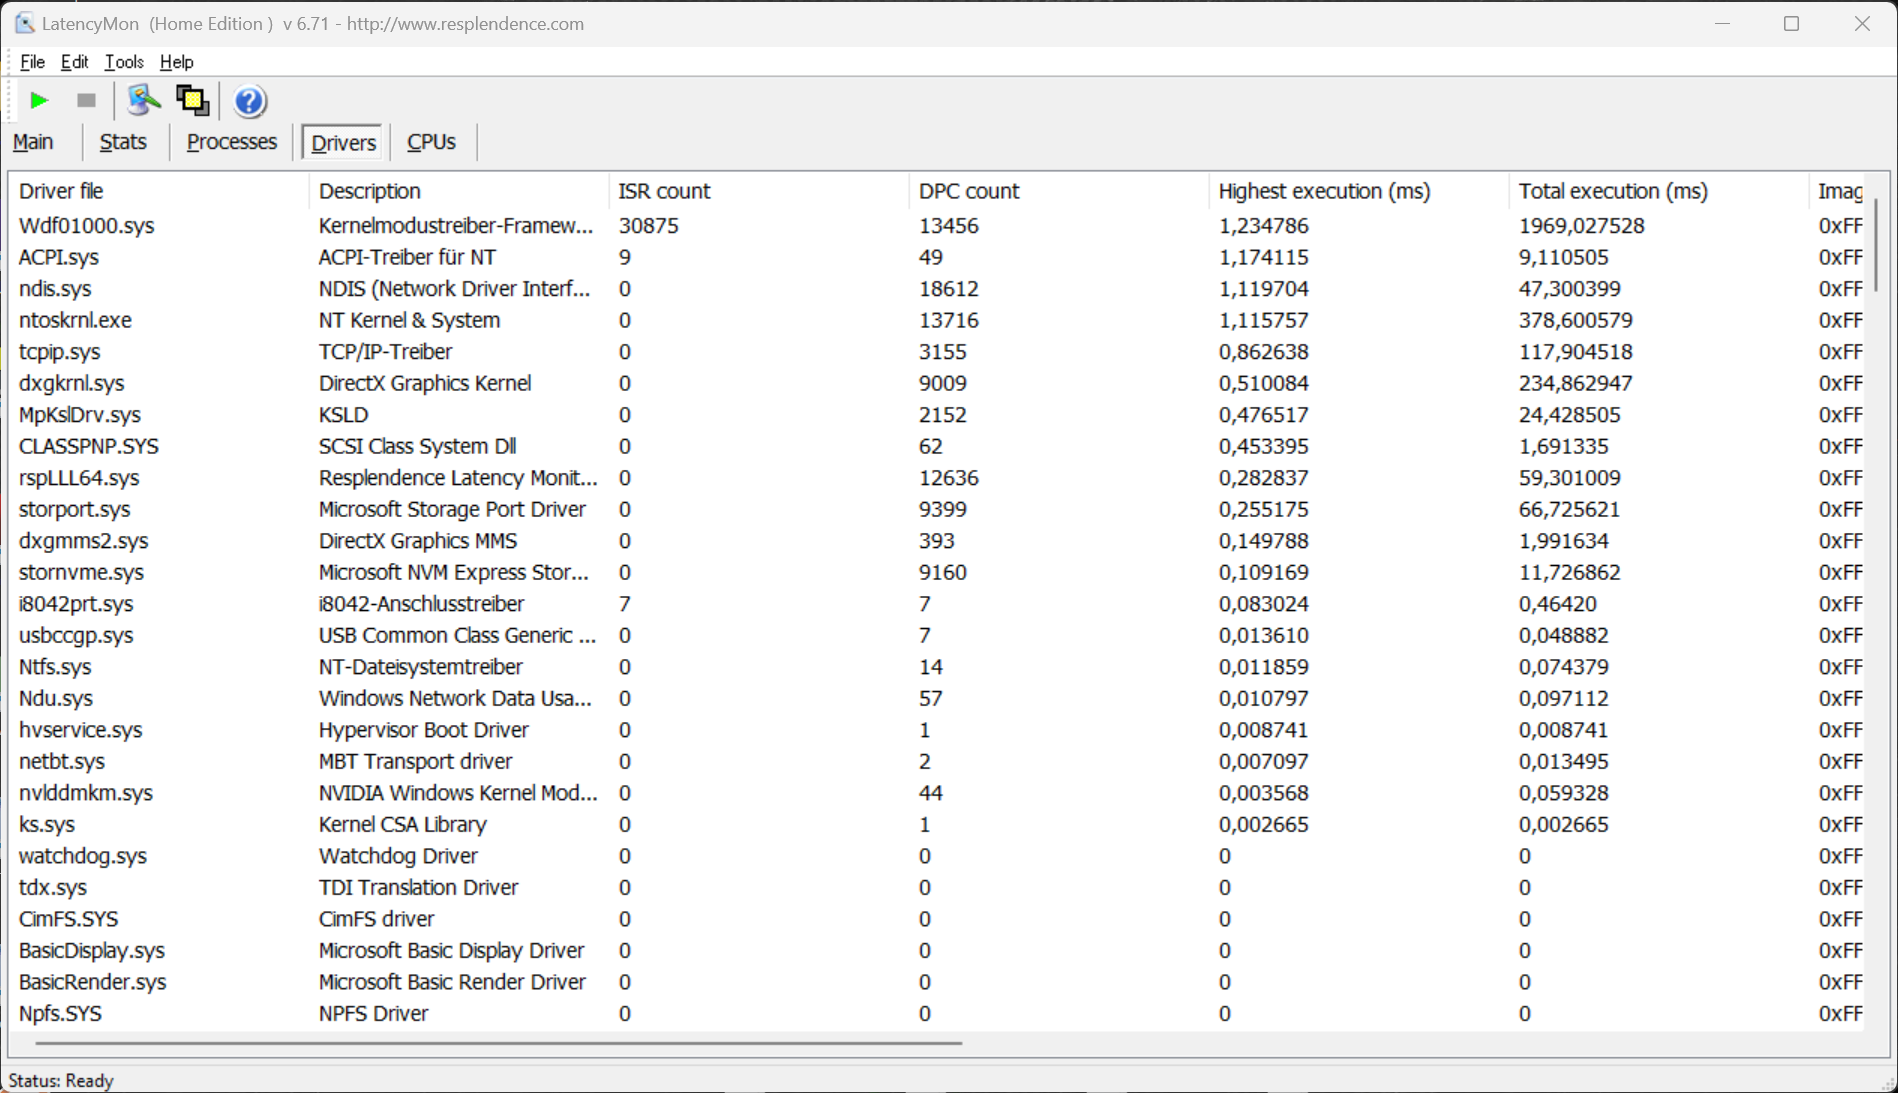Open the Edit menu
This screenshot has width=1898, height=1093.
pos(74,62)
